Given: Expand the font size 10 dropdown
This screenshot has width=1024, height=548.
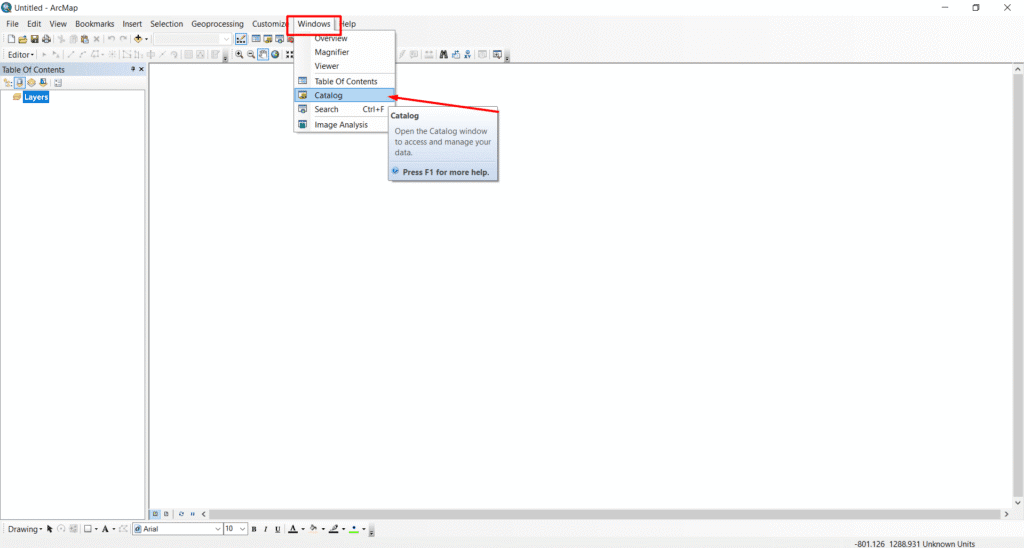Looking at the screenshot, I should point(242,529).
